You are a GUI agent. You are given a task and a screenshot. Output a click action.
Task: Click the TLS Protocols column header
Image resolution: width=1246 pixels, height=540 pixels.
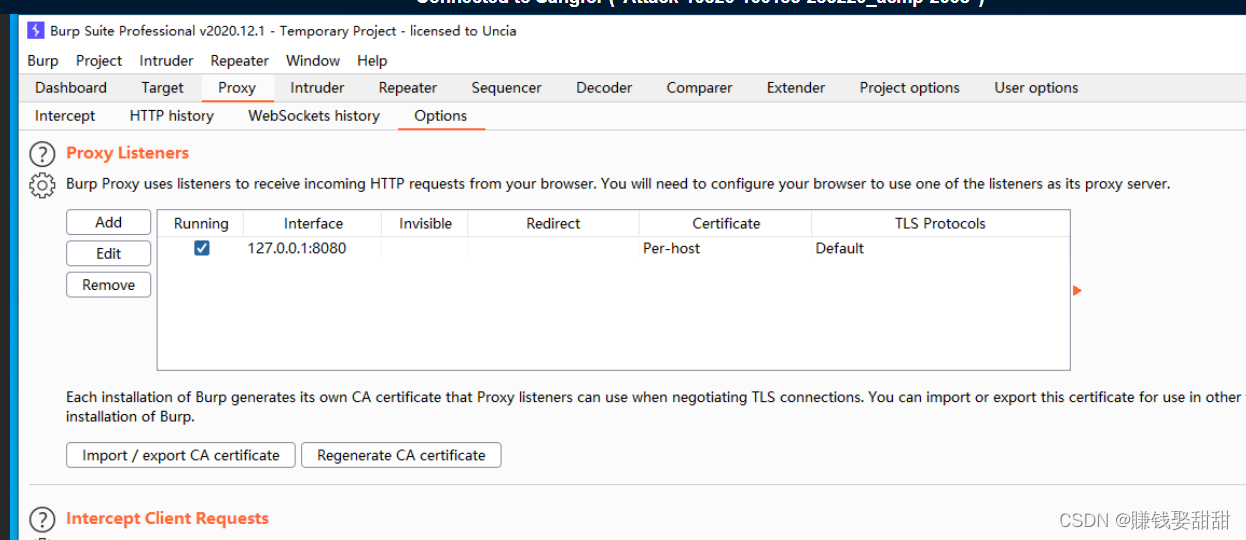pos(940,223)
